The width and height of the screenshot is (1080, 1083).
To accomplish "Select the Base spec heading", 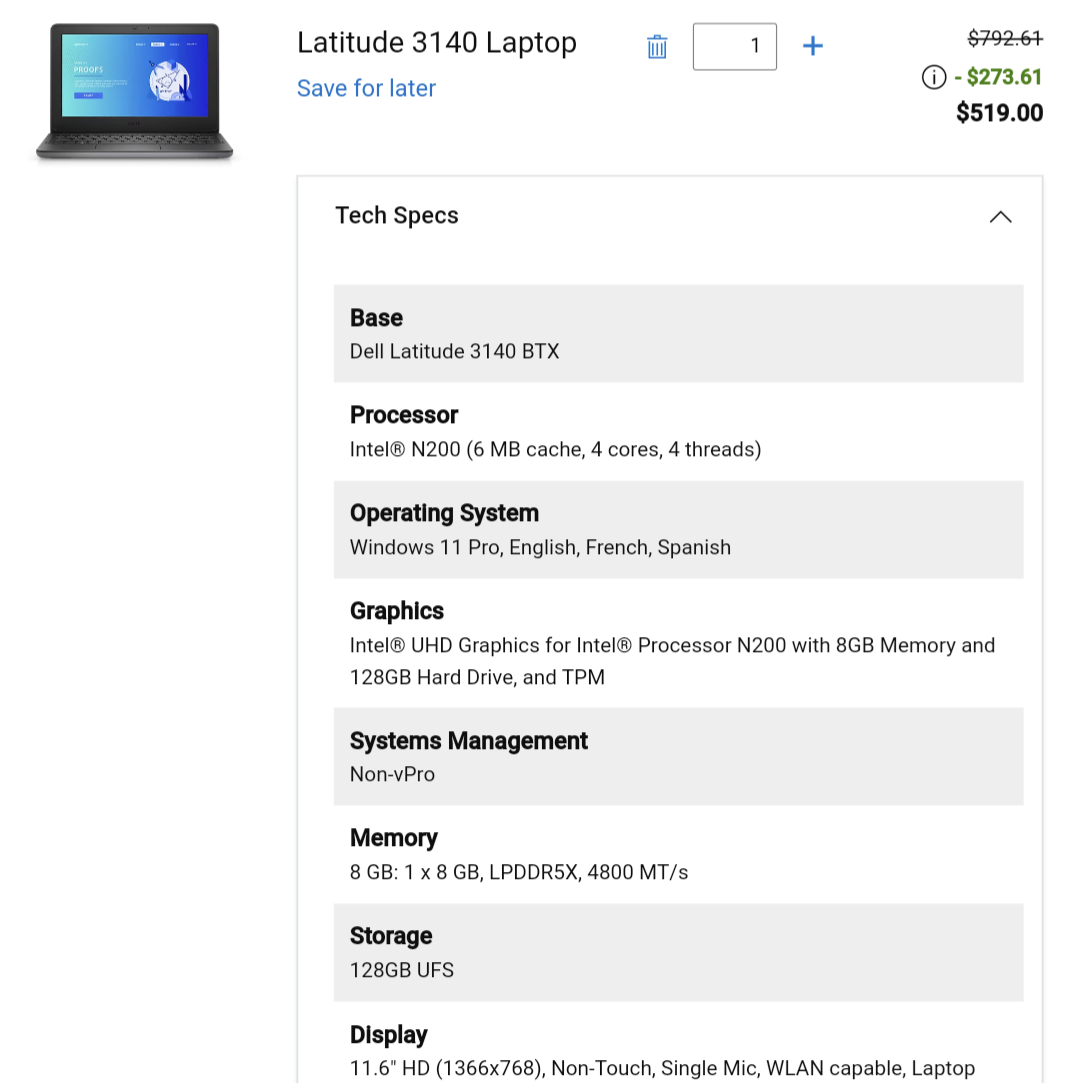I will click(x=376, y=318).
